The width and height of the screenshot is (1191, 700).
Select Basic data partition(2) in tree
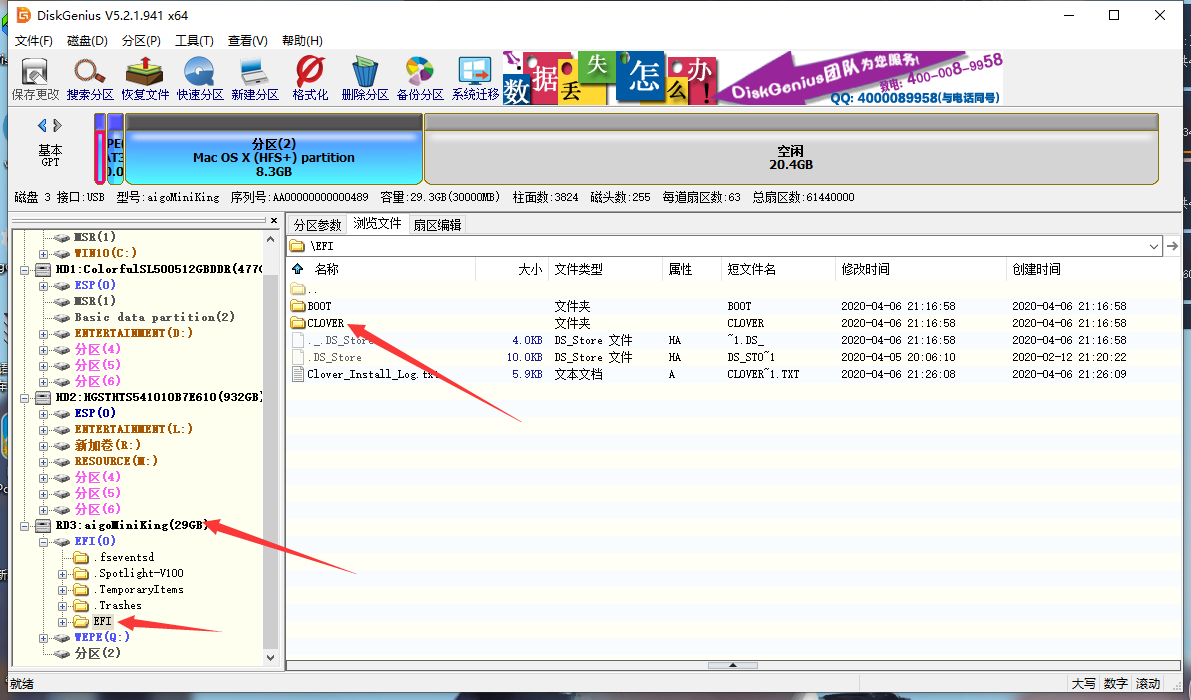[x=154, y=317]
